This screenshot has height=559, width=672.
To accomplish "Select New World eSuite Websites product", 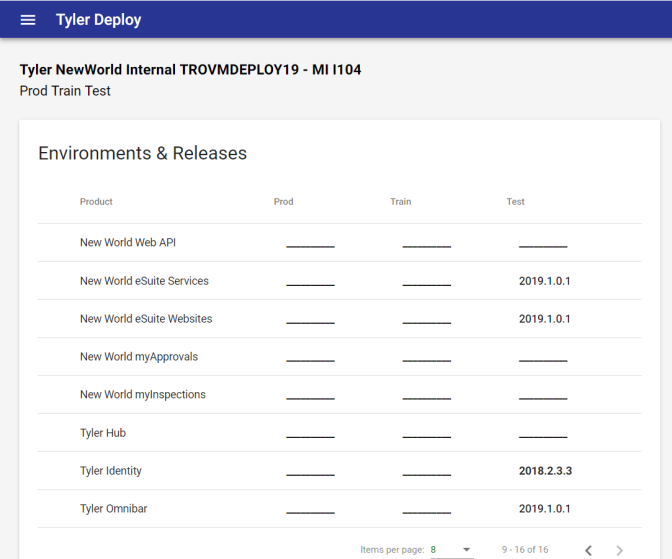I will pyautogui.click(x=146, y=319).
